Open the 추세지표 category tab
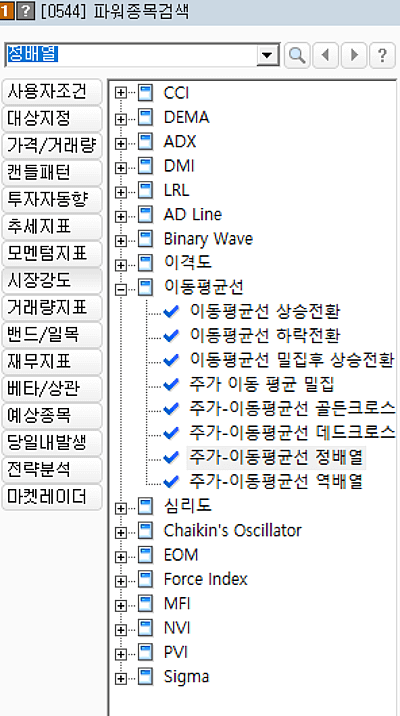Viewport: 400px width, 716px height. coord(52,227)
